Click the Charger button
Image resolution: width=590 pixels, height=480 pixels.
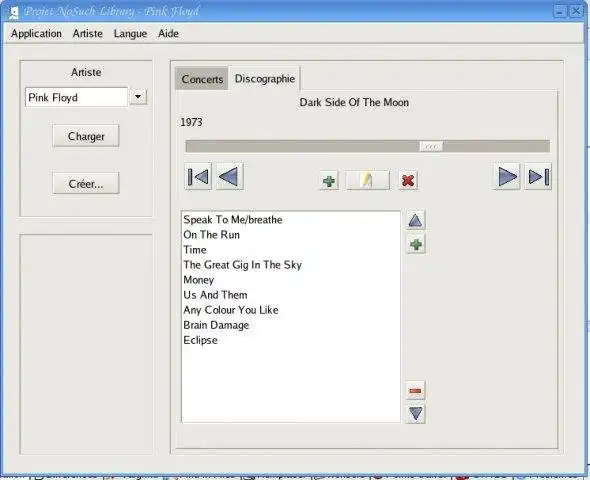tap(86, 136)
